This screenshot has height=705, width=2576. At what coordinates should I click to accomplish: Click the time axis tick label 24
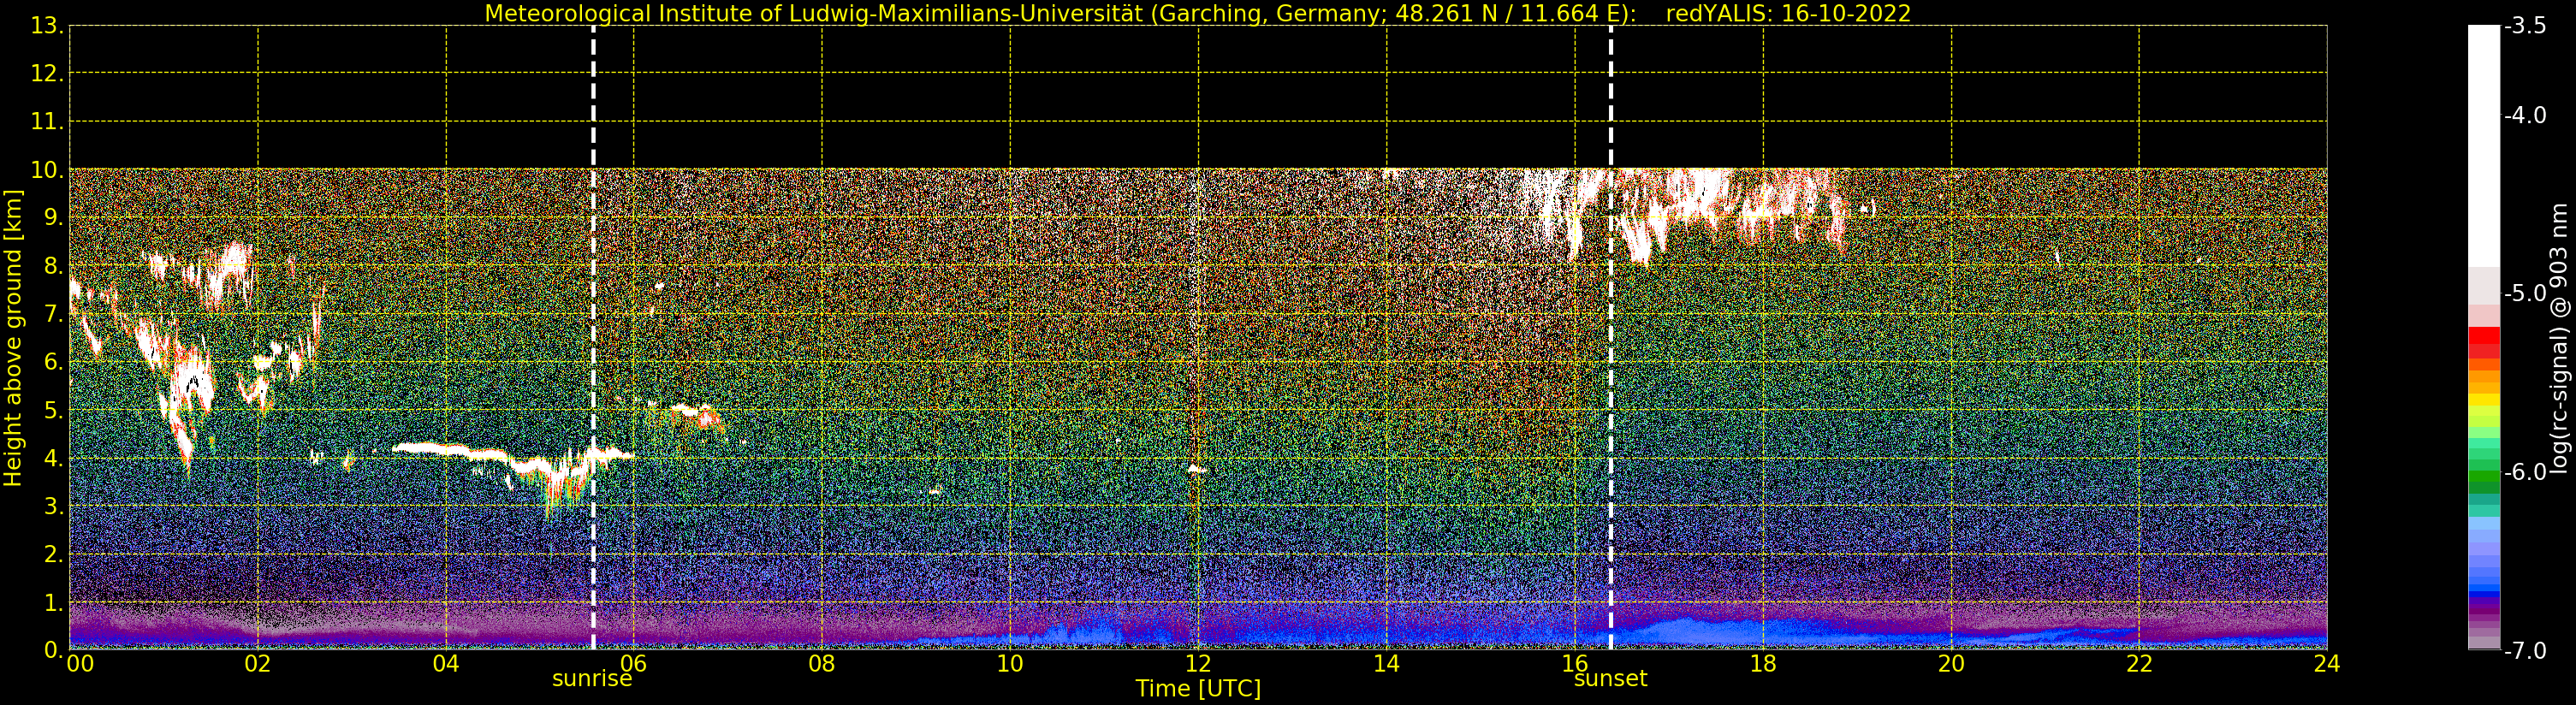click(x=2327, y=664)
